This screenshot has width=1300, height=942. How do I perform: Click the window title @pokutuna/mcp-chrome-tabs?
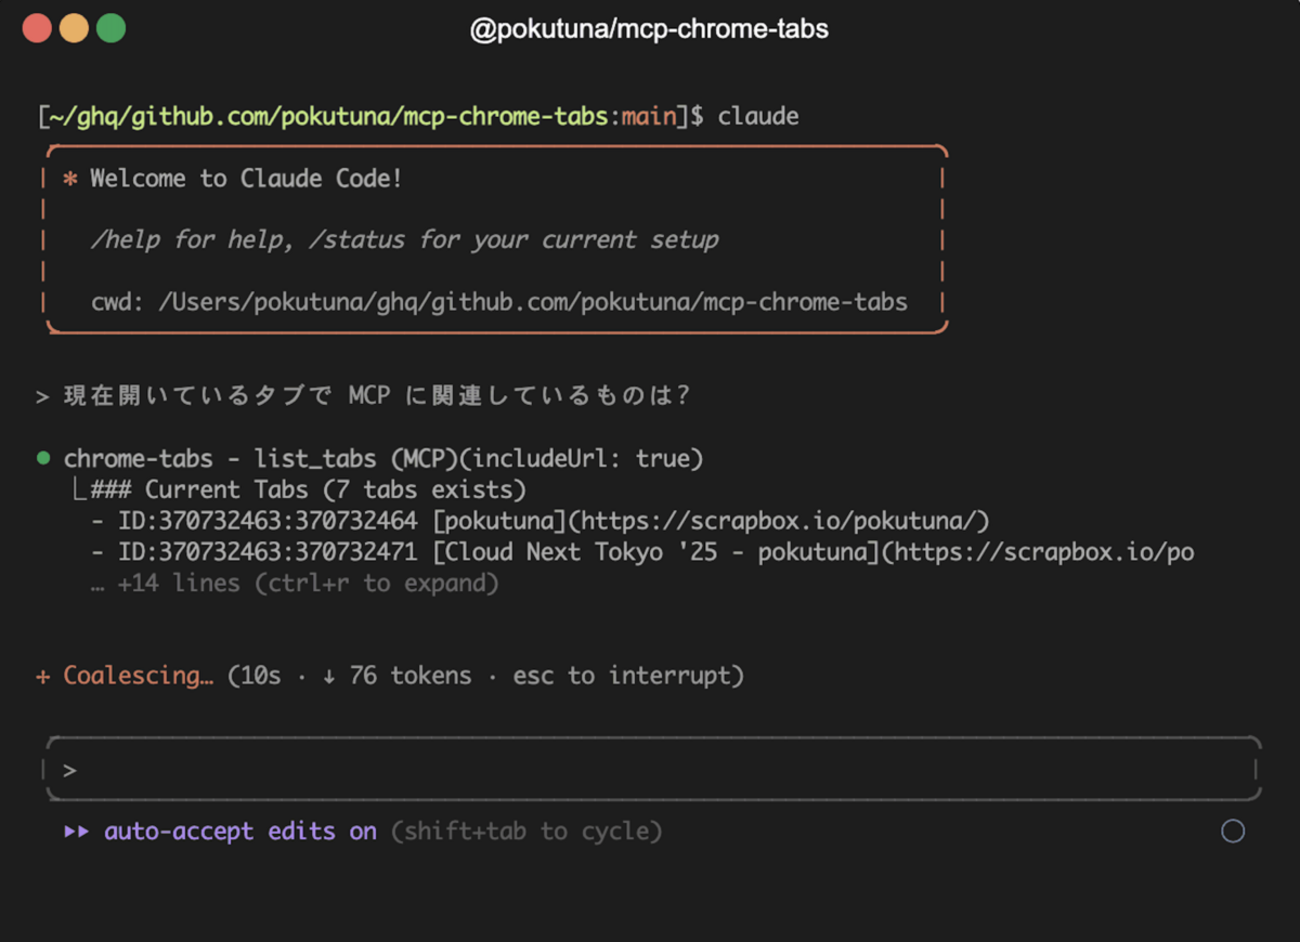tap(649, 29)
